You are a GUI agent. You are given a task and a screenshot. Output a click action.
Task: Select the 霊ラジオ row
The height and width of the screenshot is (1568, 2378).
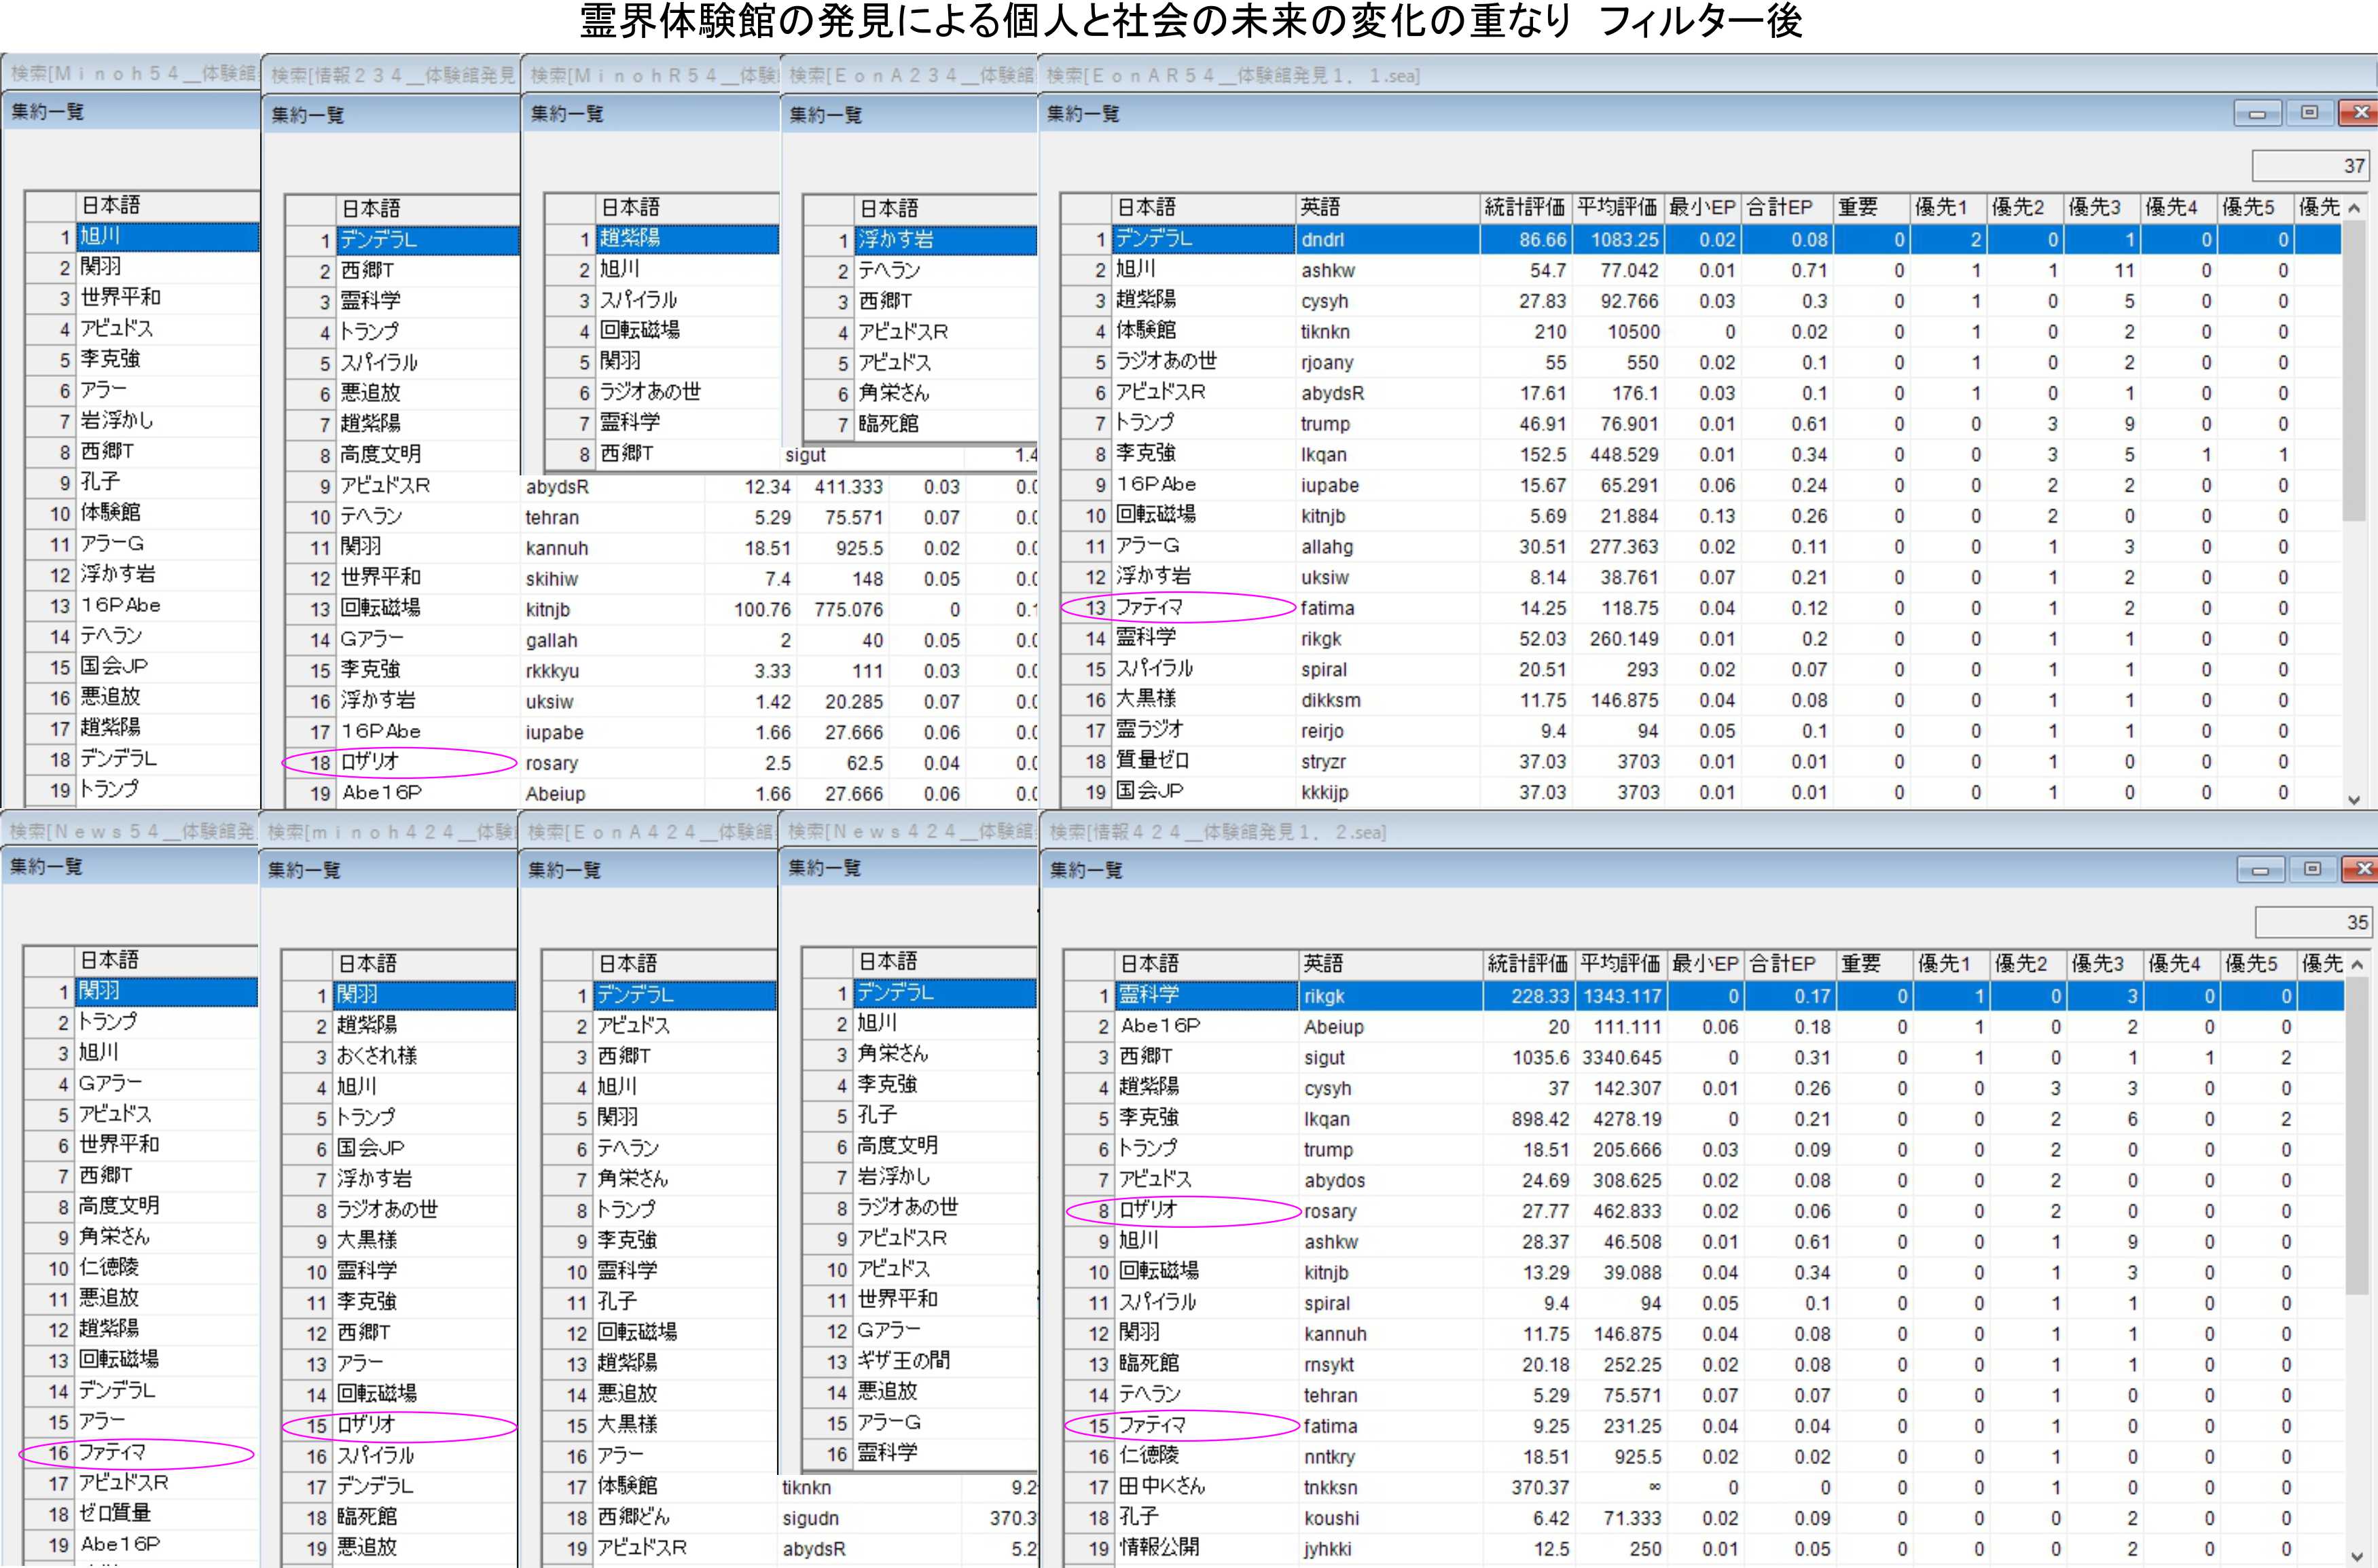tap(1700, 732)
